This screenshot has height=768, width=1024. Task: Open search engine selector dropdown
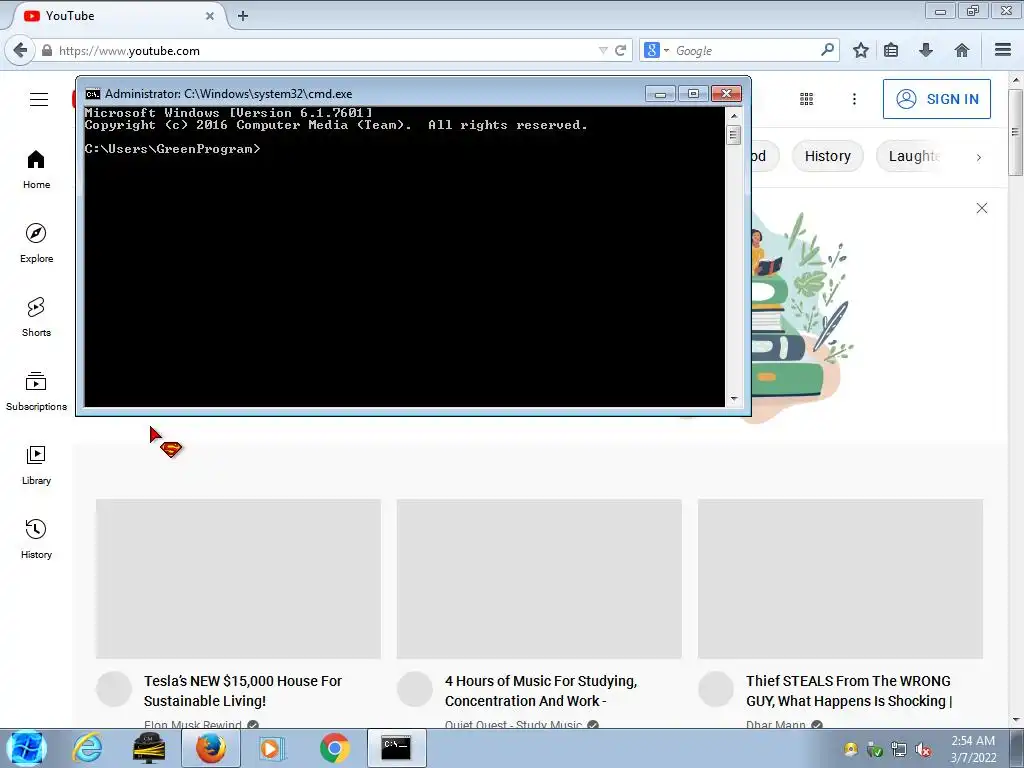point(656,50)
